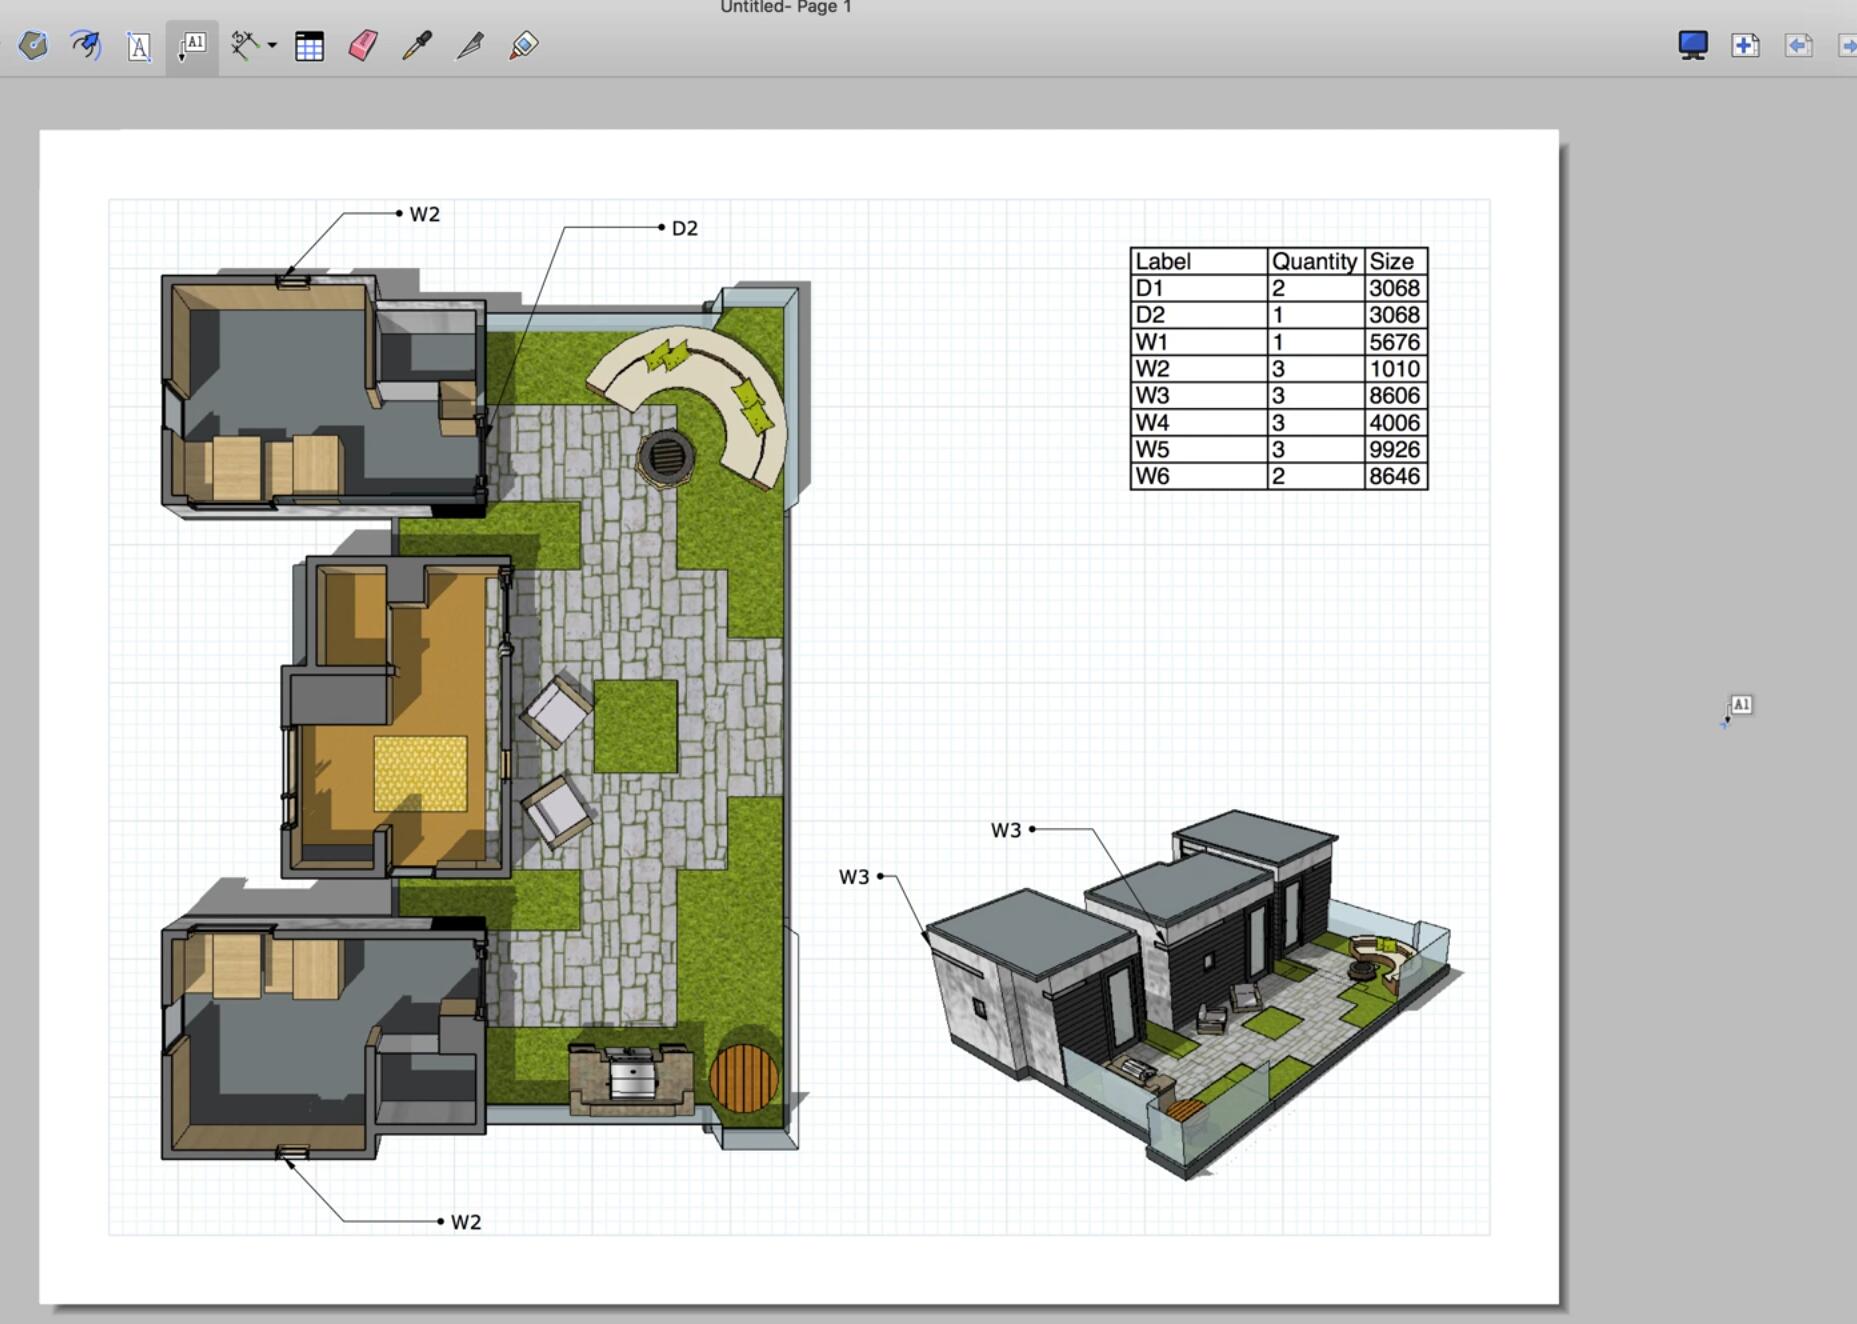This screenshot has width=1857, height=1324.
Task: Select the Text tool
Action: [139, 47]
